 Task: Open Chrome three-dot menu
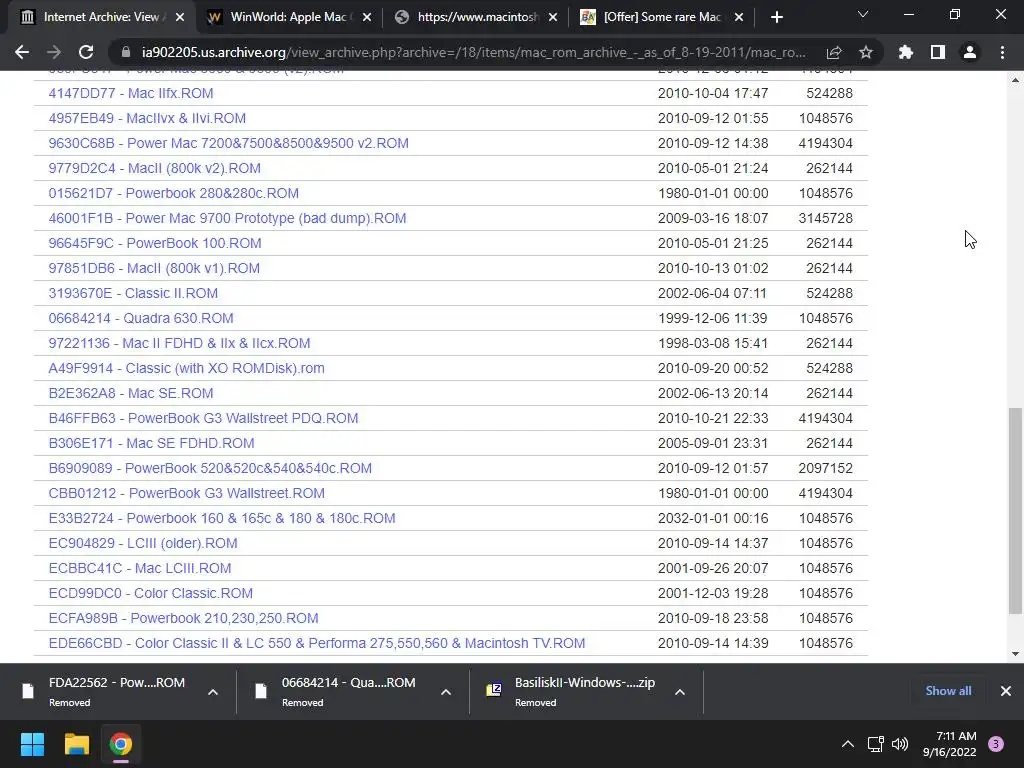click(x=1002, y=52)
